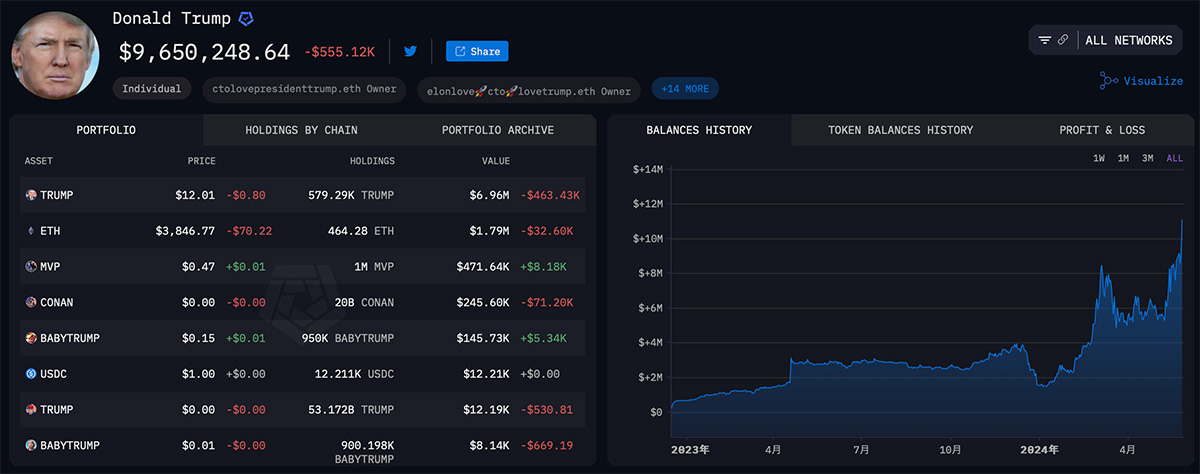Click the blue Share button
The width and height of the screenshot is (1200, 474).
pos(477,51)
